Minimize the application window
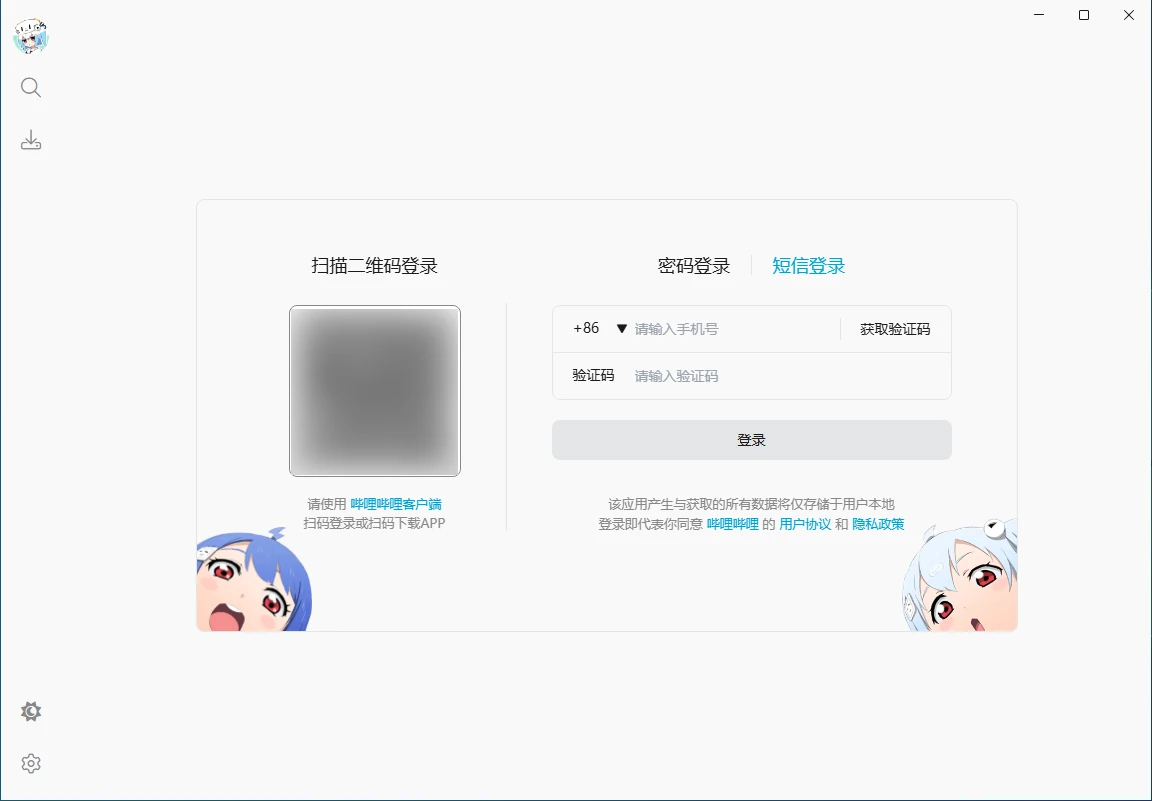The image size is (1152, 801). (x=1038, y=15)
